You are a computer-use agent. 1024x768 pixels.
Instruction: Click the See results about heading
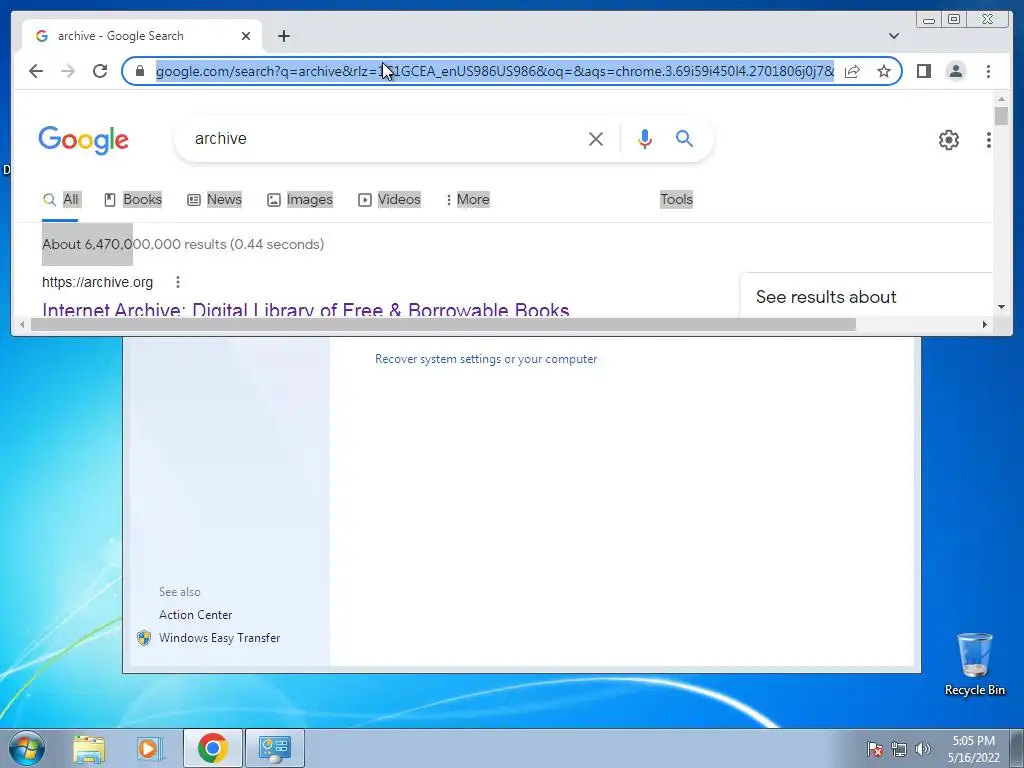click(826, 296)
